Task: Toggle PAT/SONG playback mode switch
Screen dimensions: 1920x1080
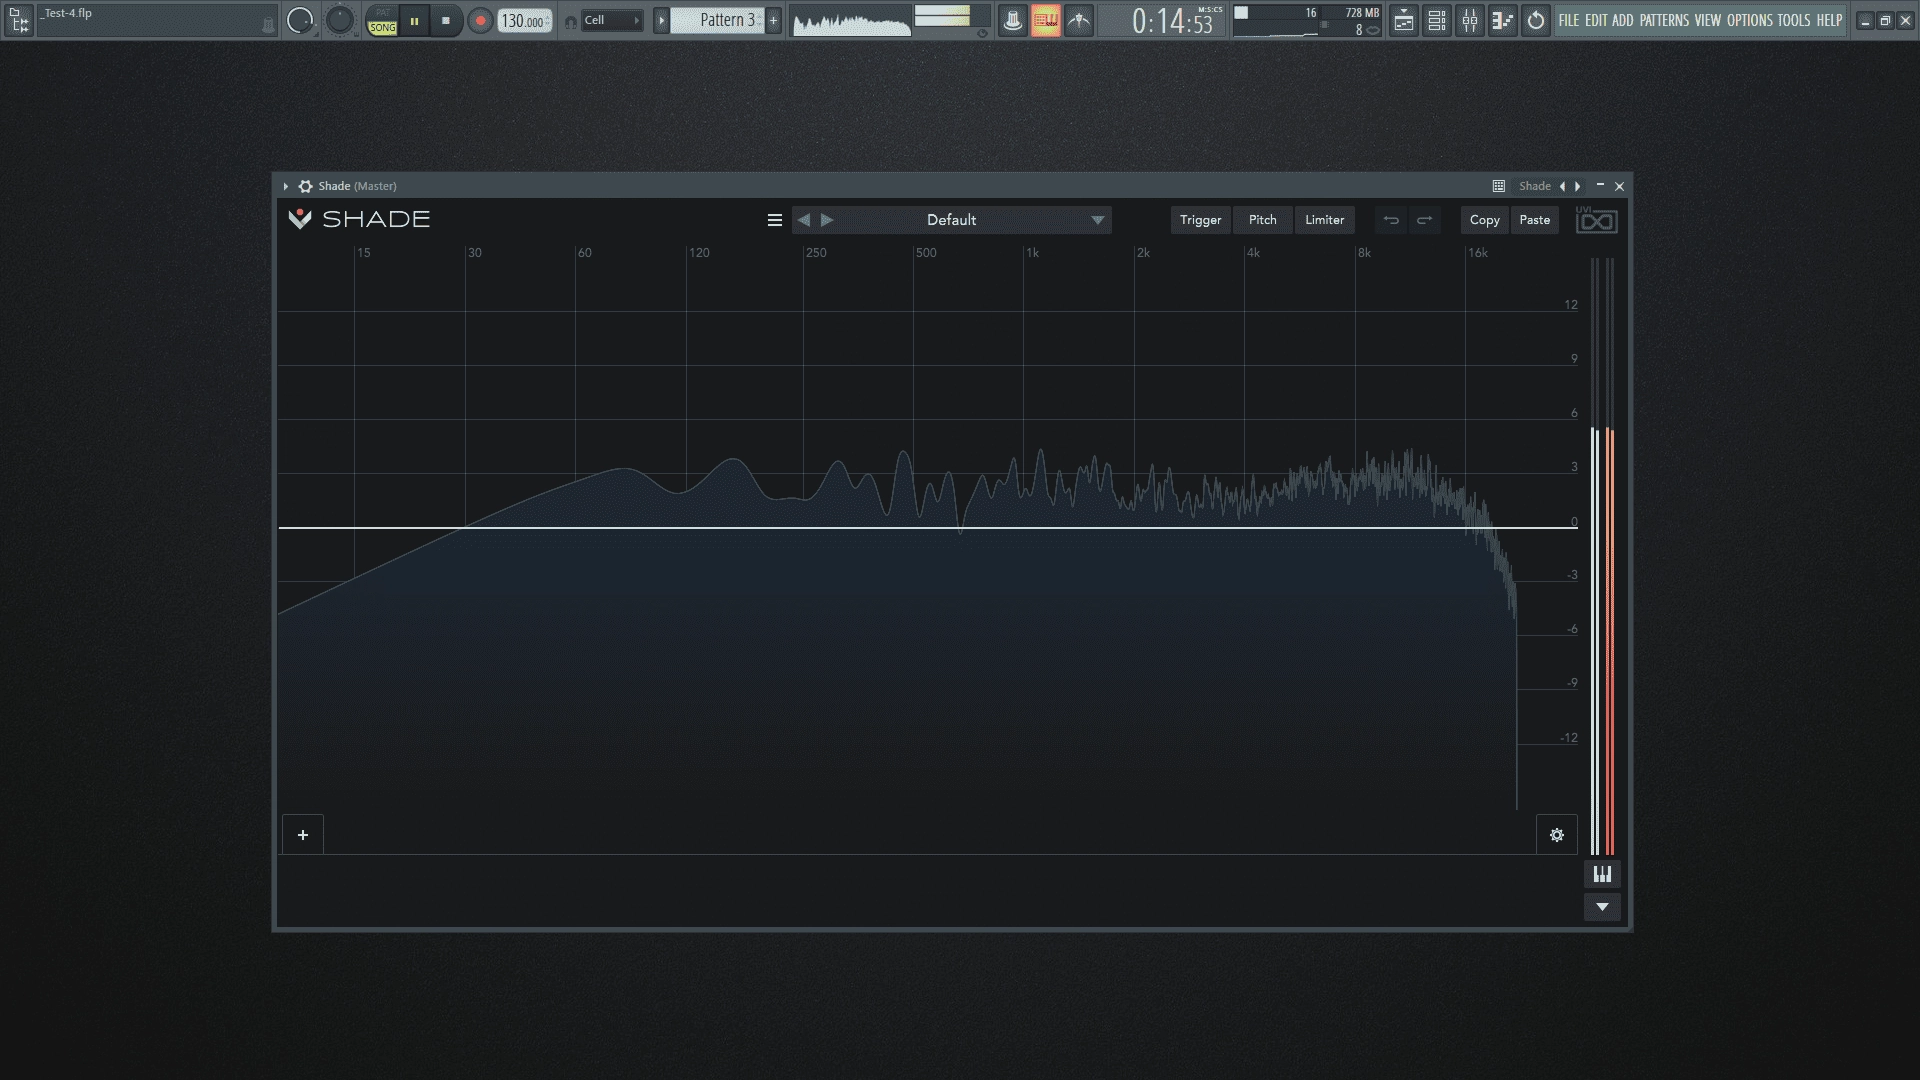Action: 382,20
